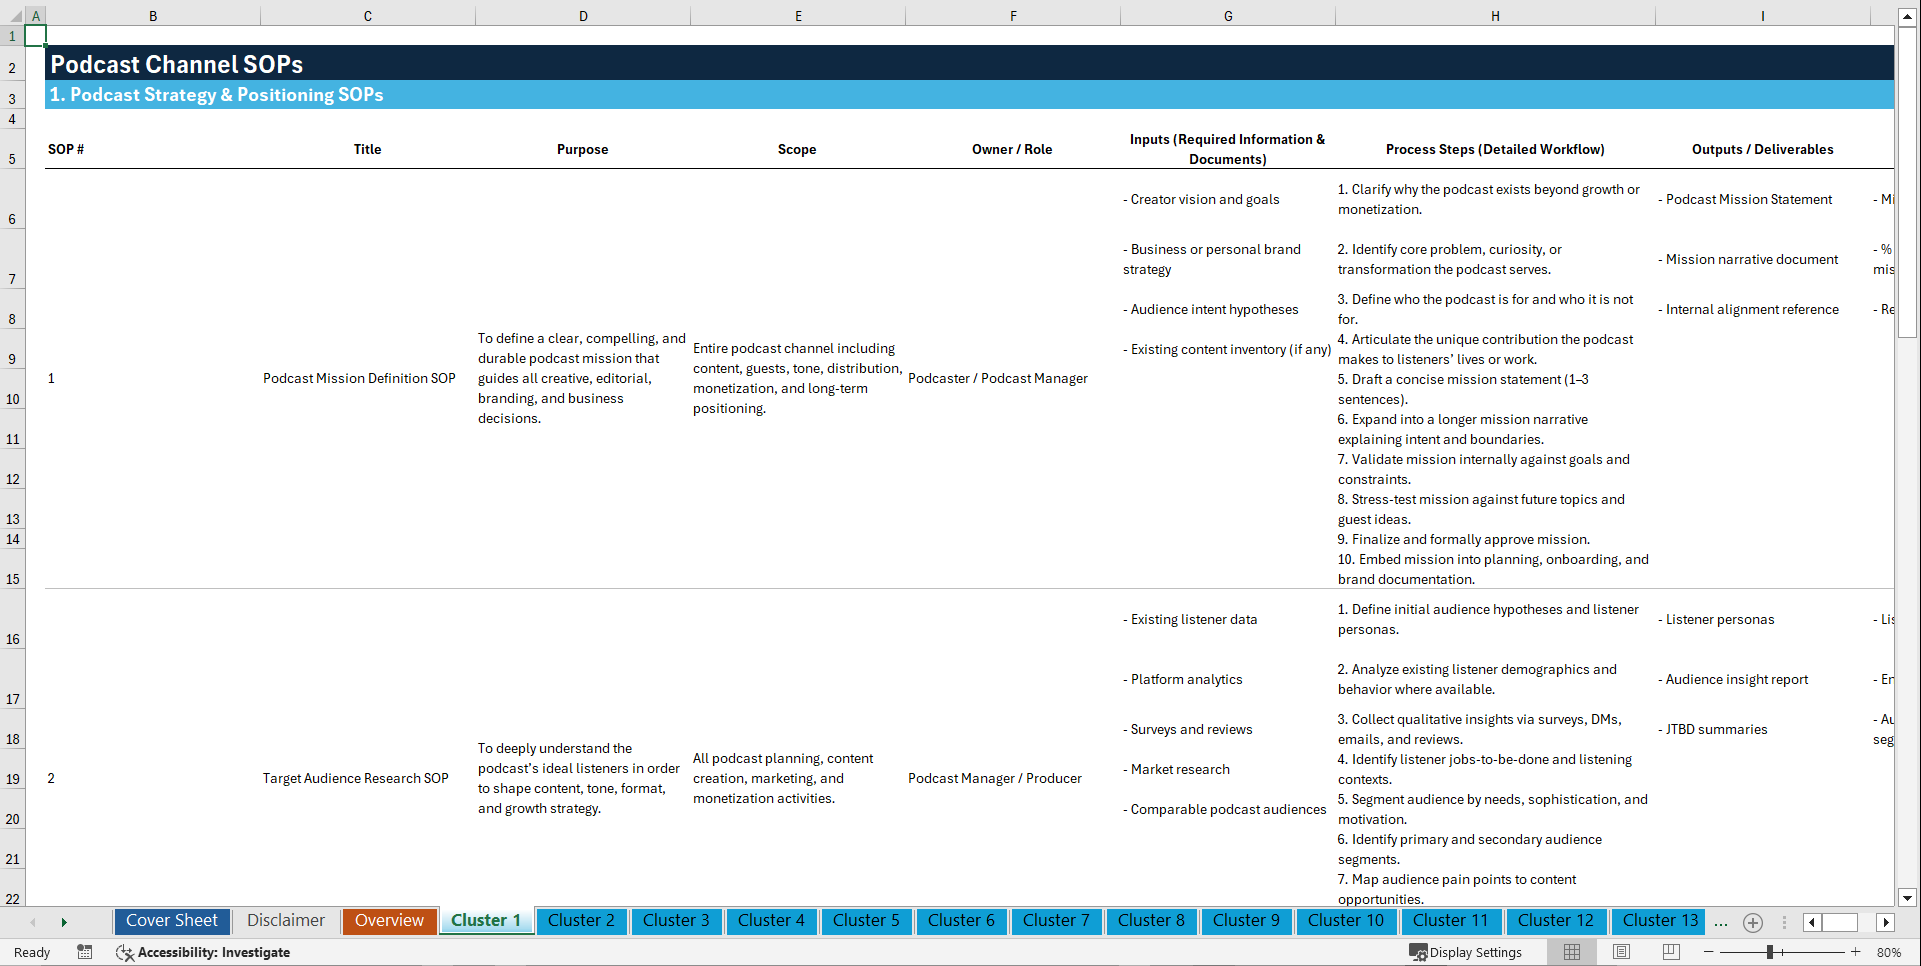
Task: Activate the Overview sheet tab
Action: coord(389,921)
